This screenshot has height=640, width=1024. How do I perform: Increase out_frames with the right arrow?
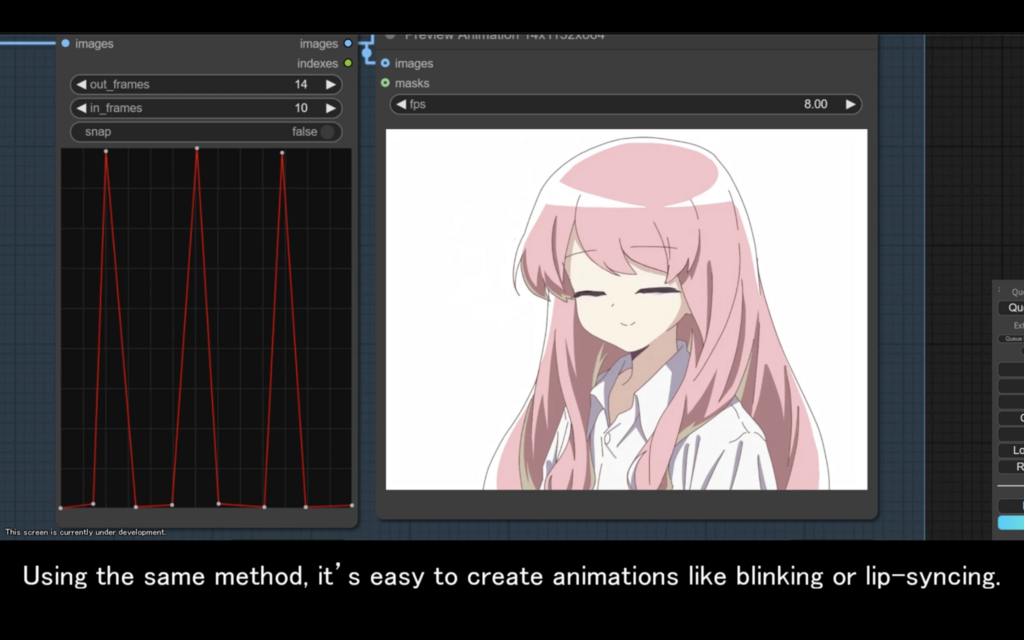click(330, 84)
